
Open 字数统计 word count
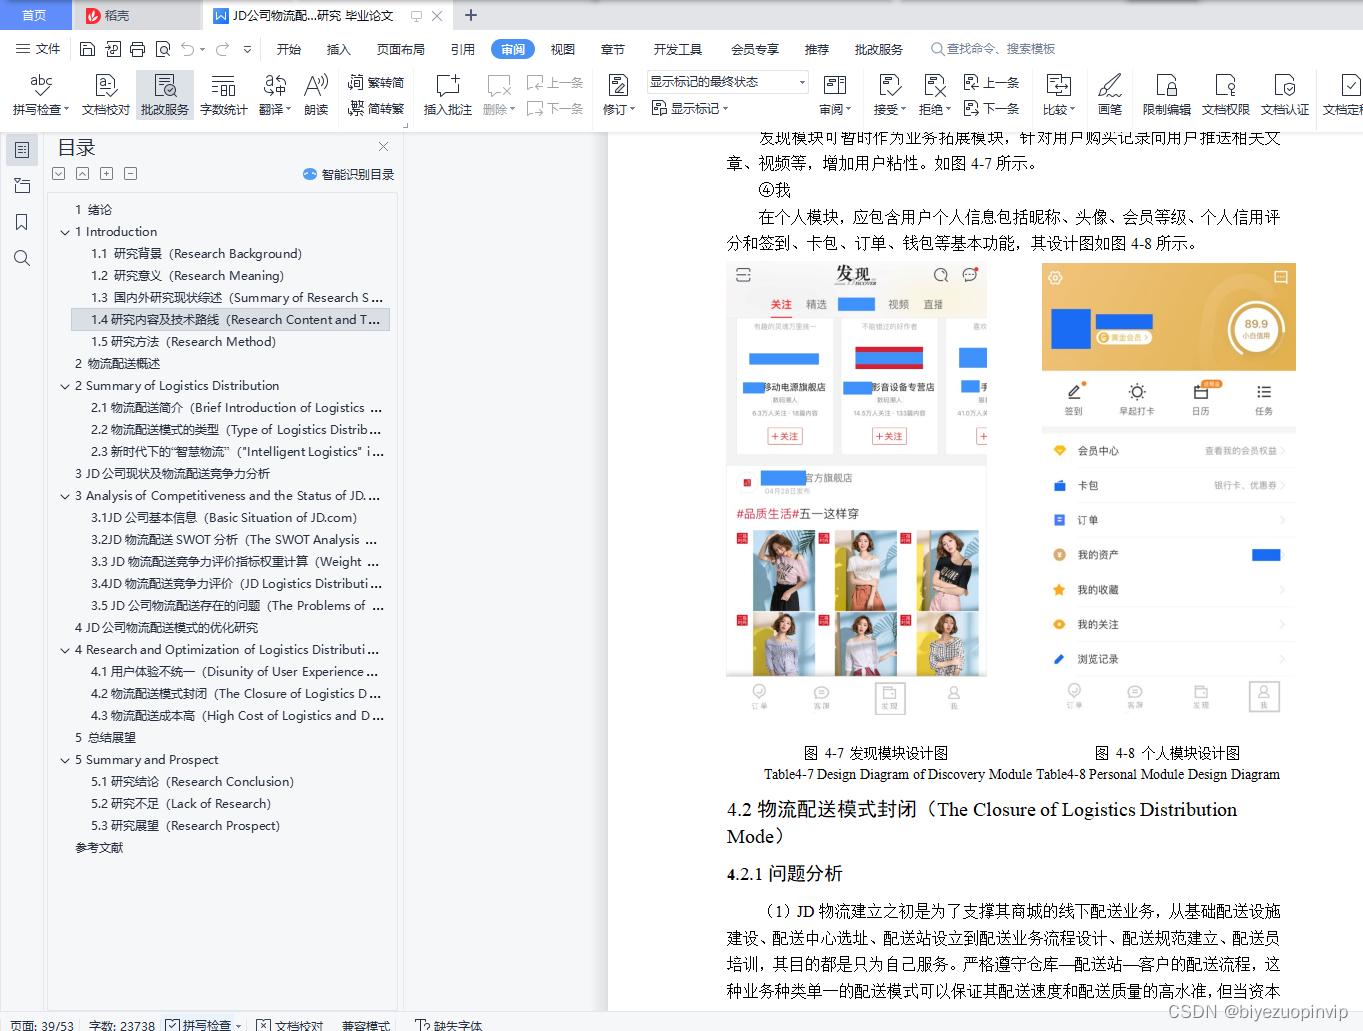pyautogui.click(x=223, y=95)
